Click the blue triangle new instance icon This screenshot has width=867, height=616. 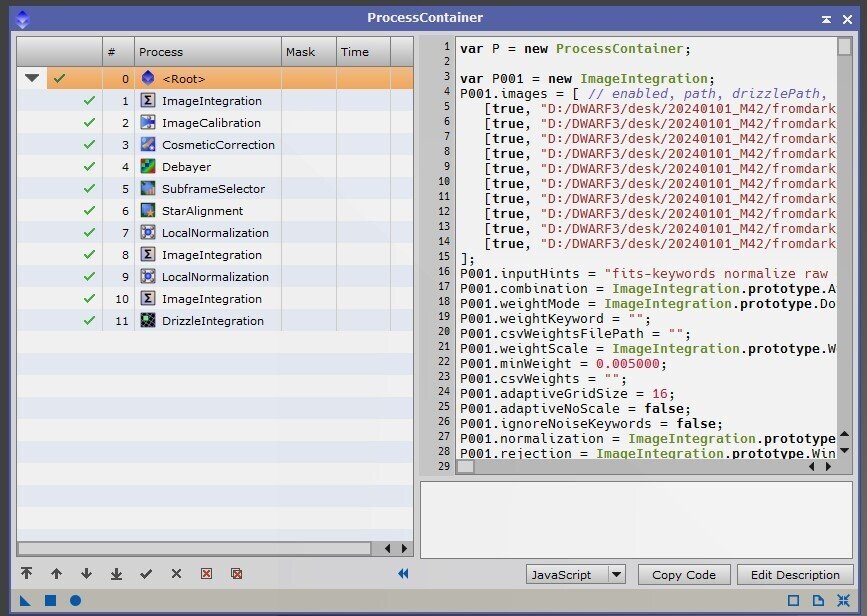tap(25, 600)
